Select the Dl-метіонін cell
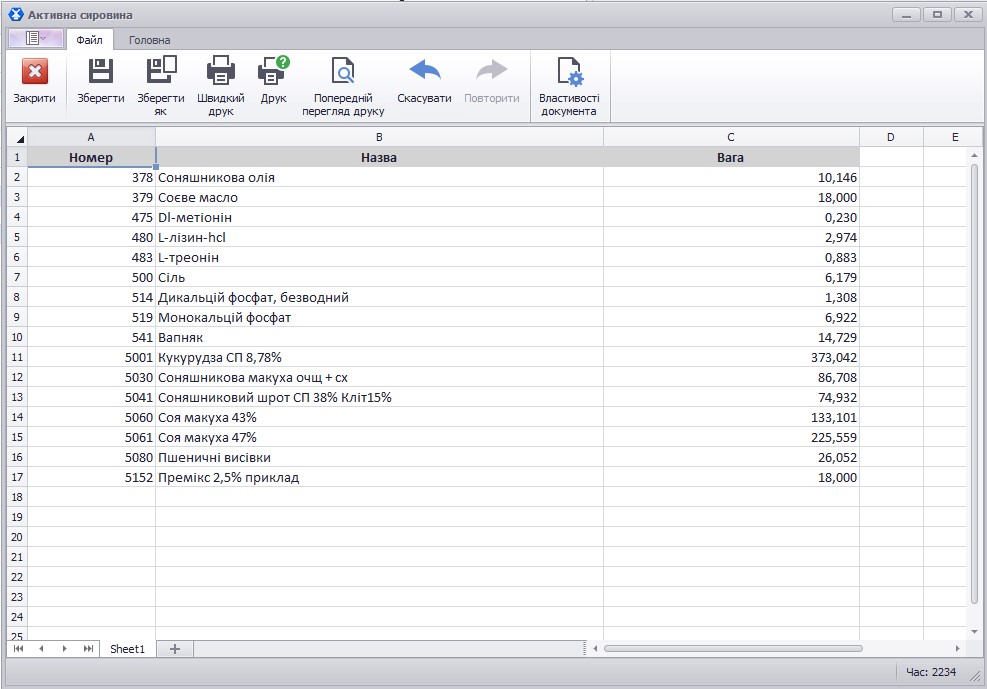This screenshot has height=689, width=987. pos(379,217)
